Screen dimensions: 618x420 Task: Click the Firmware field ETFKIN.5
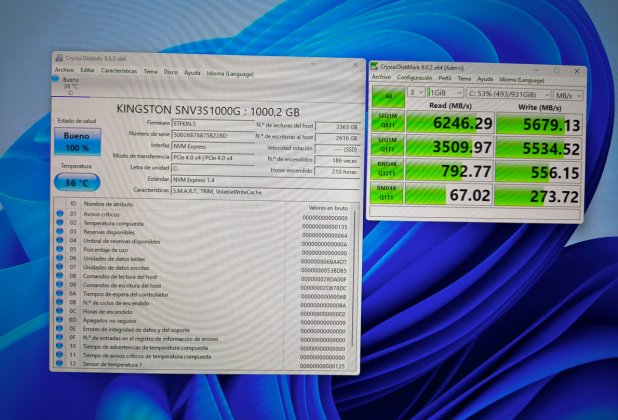pyautogui.click(x=213, y=124)
